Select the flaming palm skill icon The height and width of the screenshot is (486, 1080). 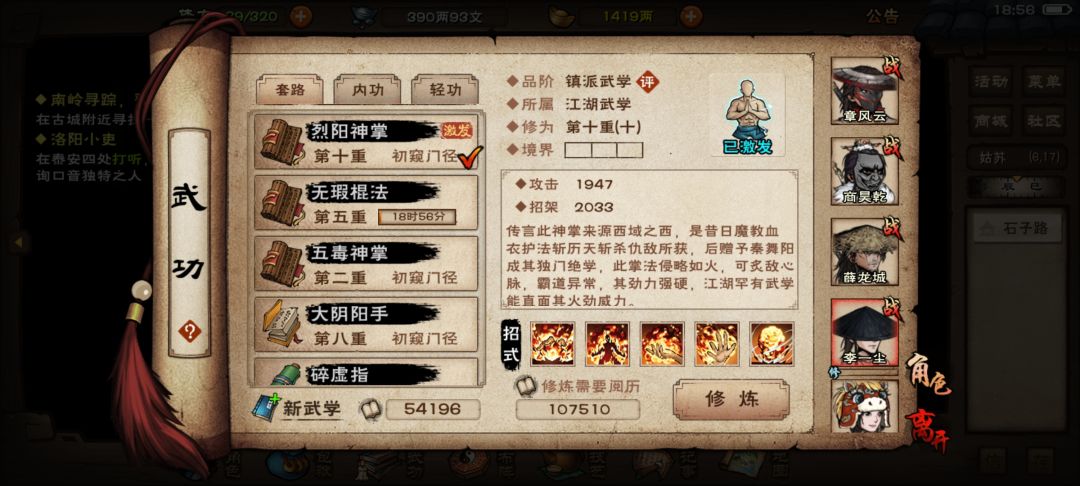coord(717,344)
